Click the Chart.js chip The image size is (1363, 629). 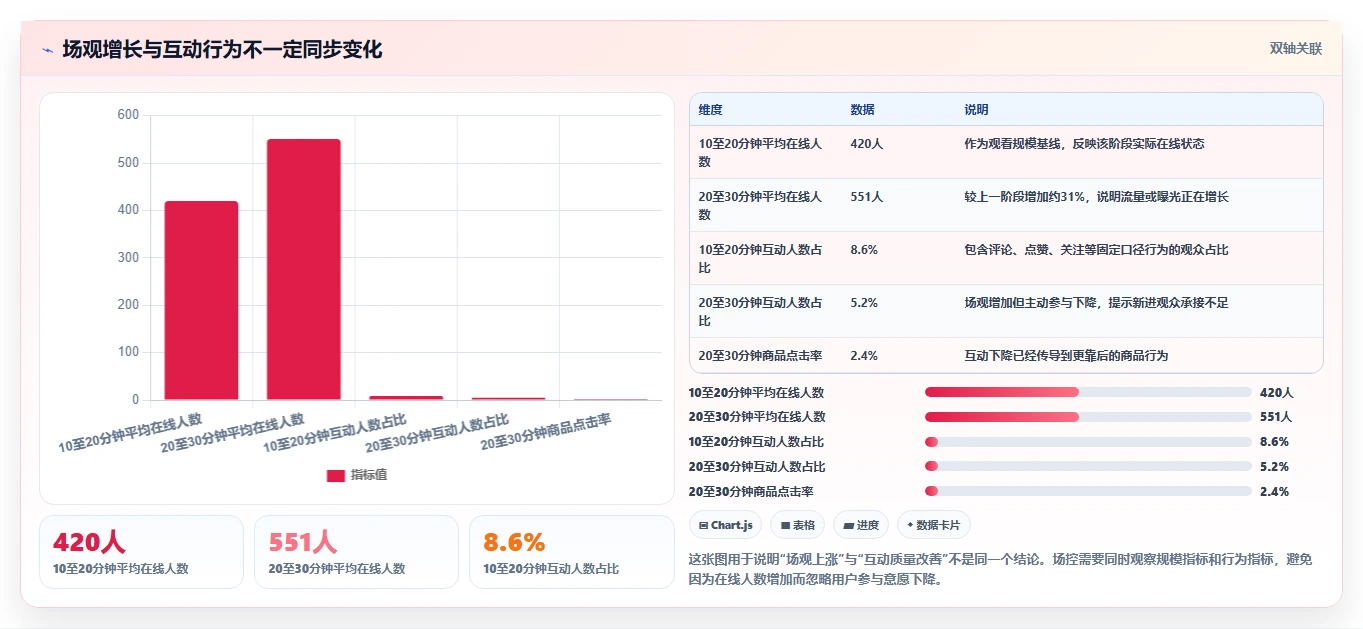click(726, 525)
